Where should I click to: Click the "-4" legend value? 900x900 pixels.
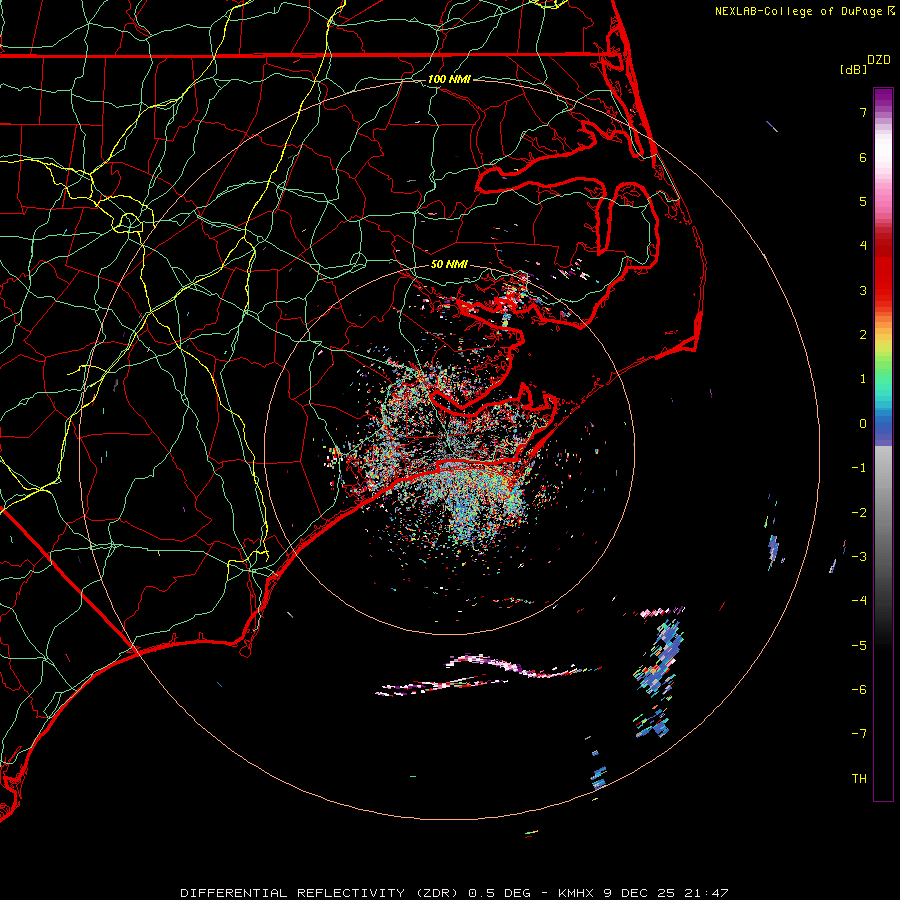(x=859, y=601)
